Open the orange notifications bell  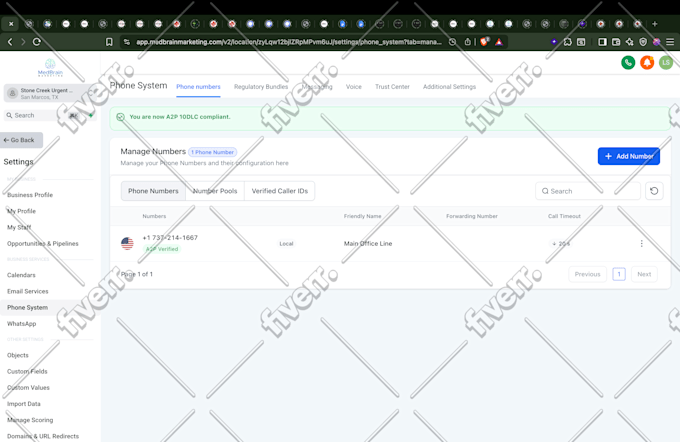(x=647, y=62)
